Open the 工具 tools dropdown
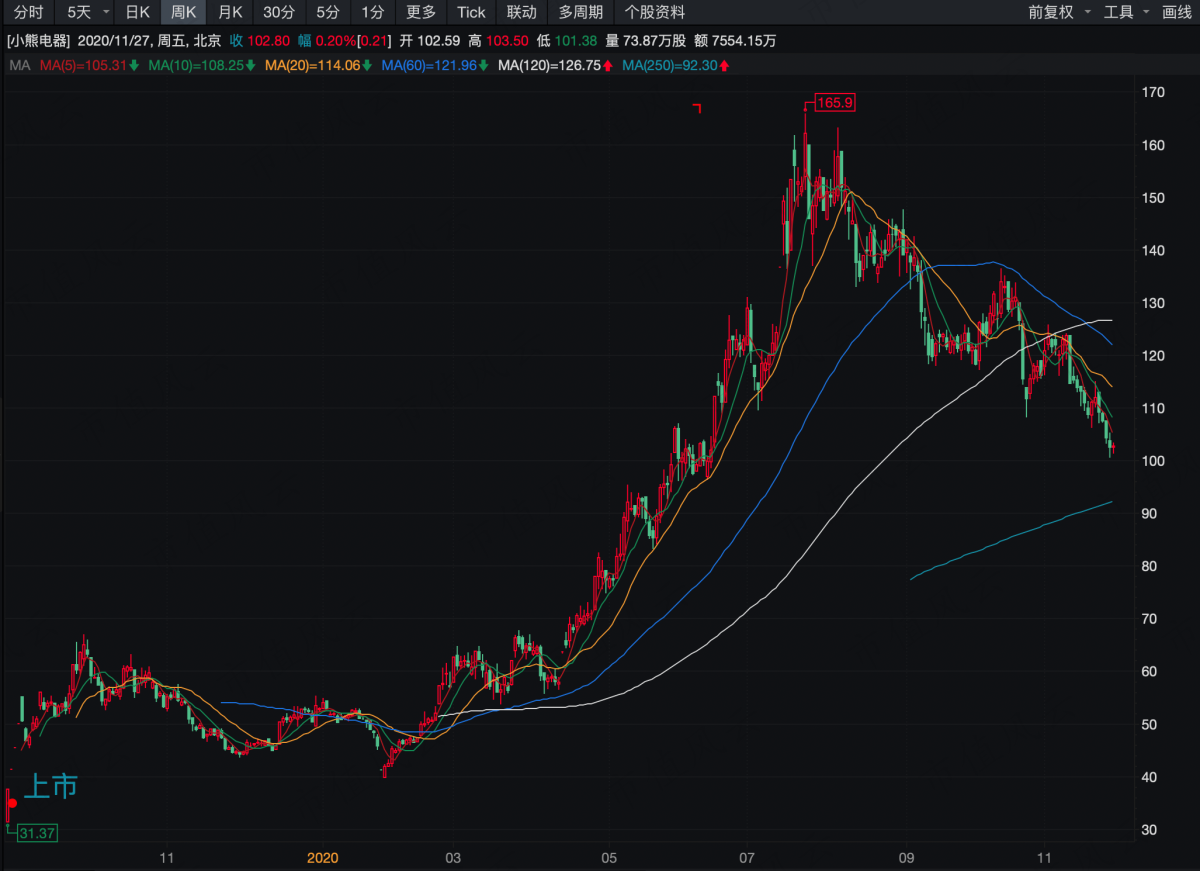1200x871 pixels. (1125, 12)
